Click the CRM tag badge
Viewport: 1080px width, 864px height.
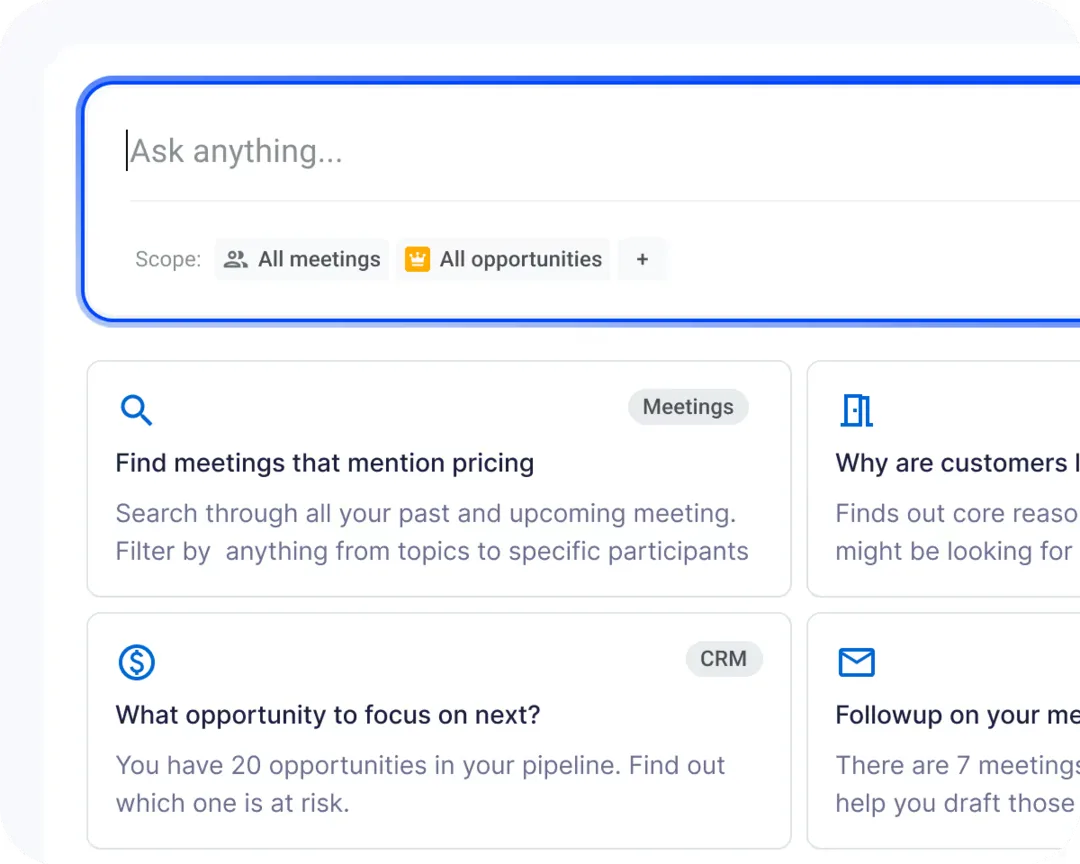[724, 659]
